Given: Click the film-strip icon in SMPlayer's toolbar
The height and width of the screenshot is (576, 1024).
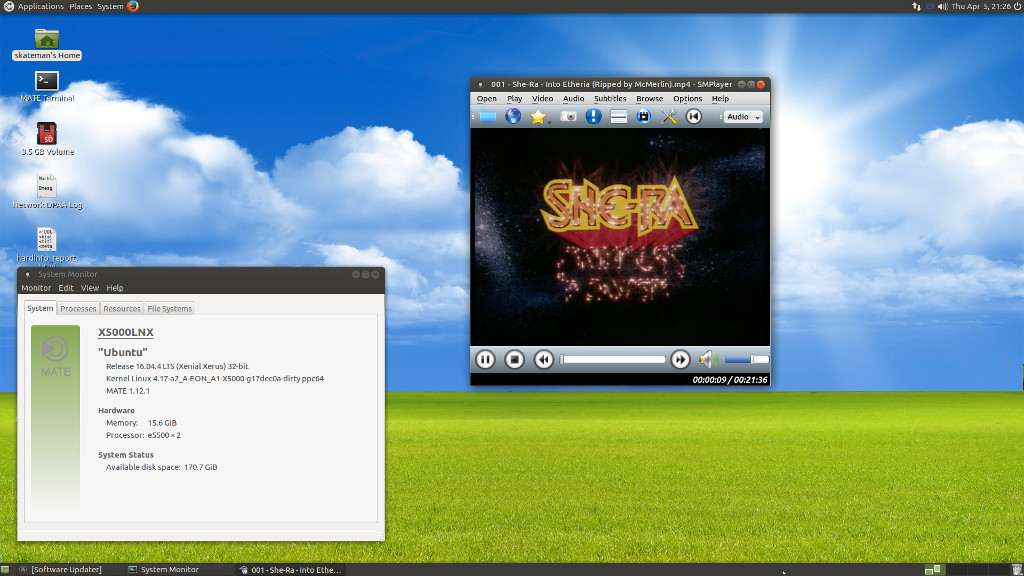Looking at the screenshot, I should click(x=643, y=116).
